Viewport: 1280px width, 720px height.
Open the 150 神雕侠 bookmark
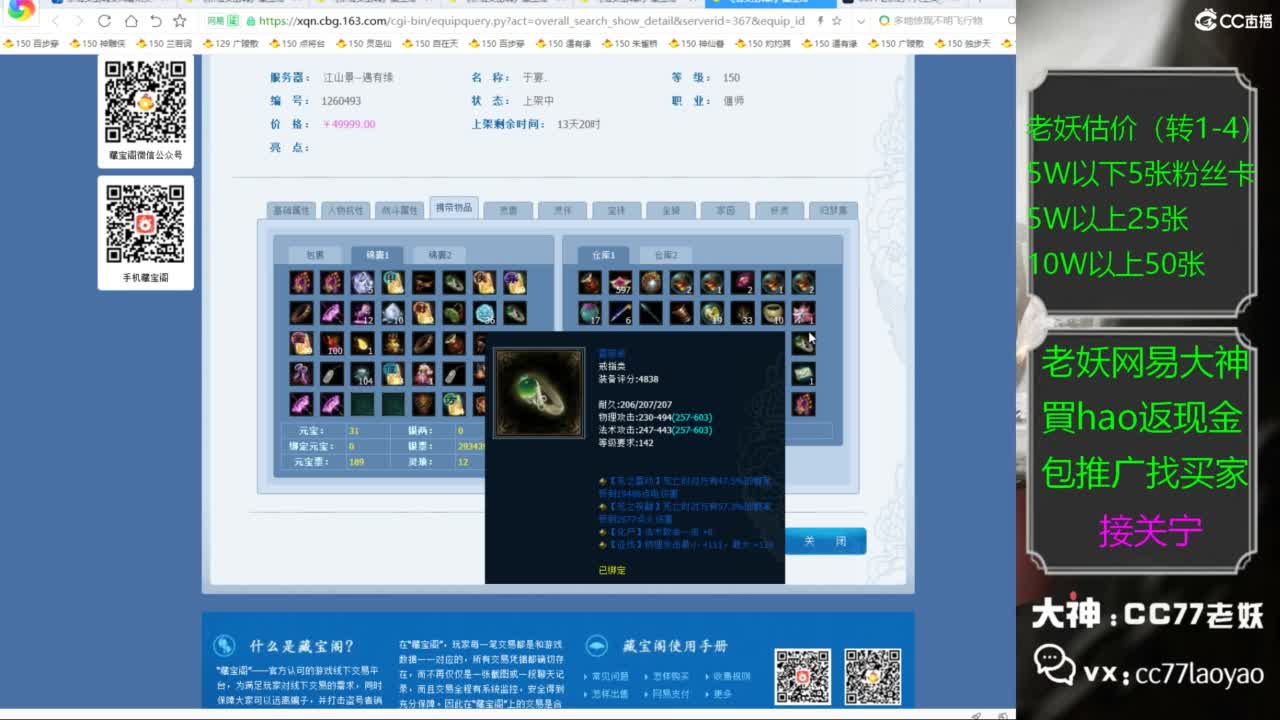click(105, 43)
